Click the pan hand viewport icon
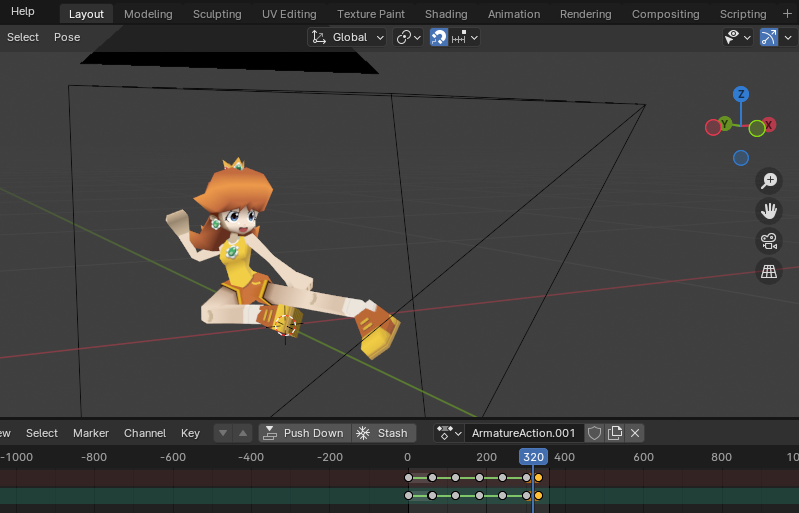This screenshot has height=513, width=799. (x=768, y=210)
